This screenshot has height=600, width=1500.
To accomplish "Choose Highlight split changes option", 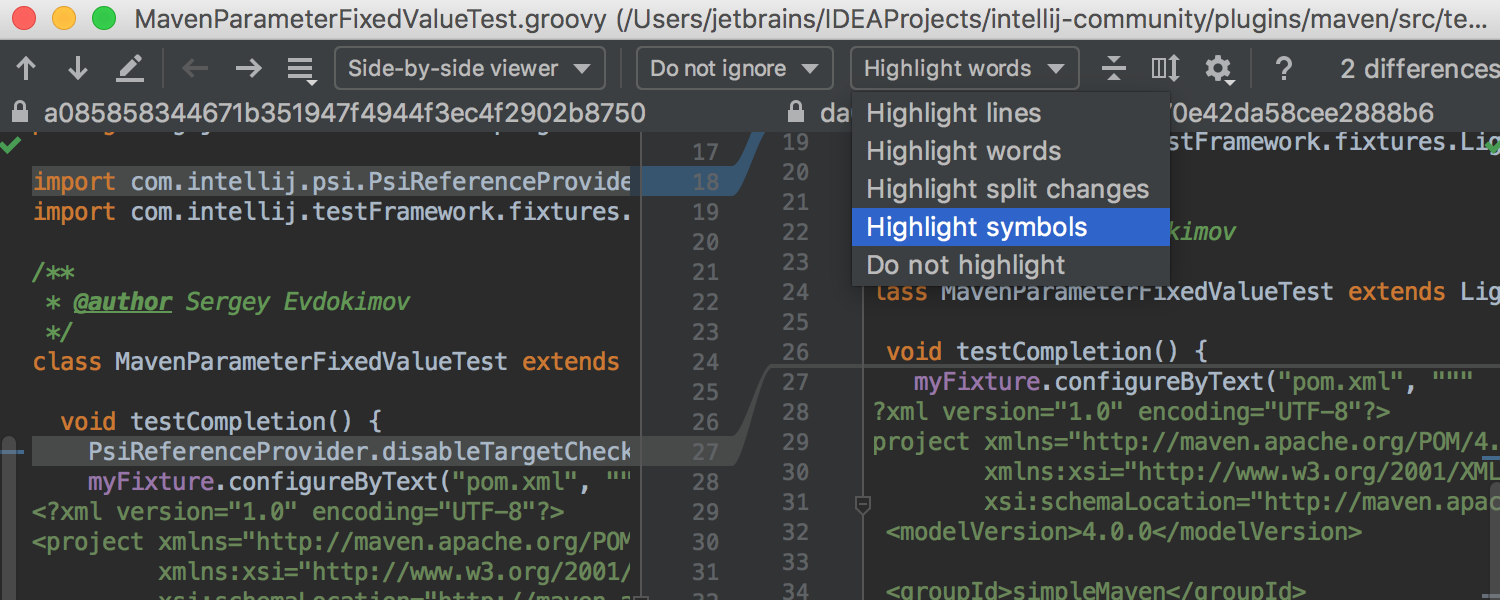I will [1011, 189].
